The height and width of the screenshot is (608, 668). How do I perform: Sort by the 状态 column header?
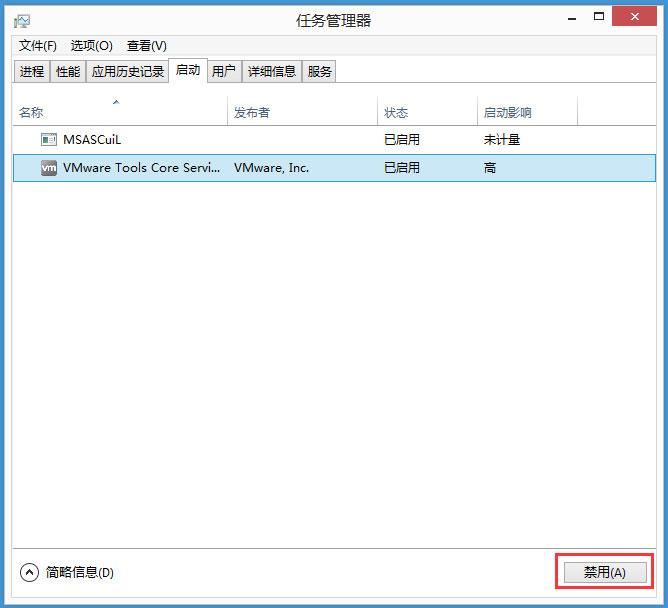tap(427, 112)
